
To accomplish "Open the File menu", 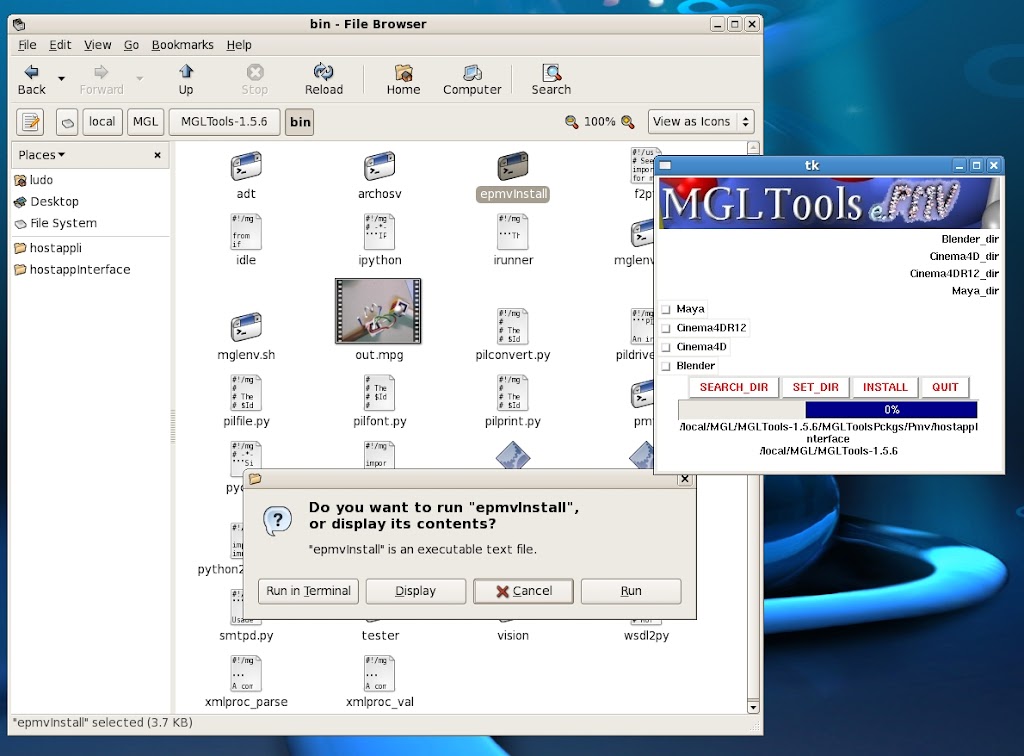I will pos(27,45).
